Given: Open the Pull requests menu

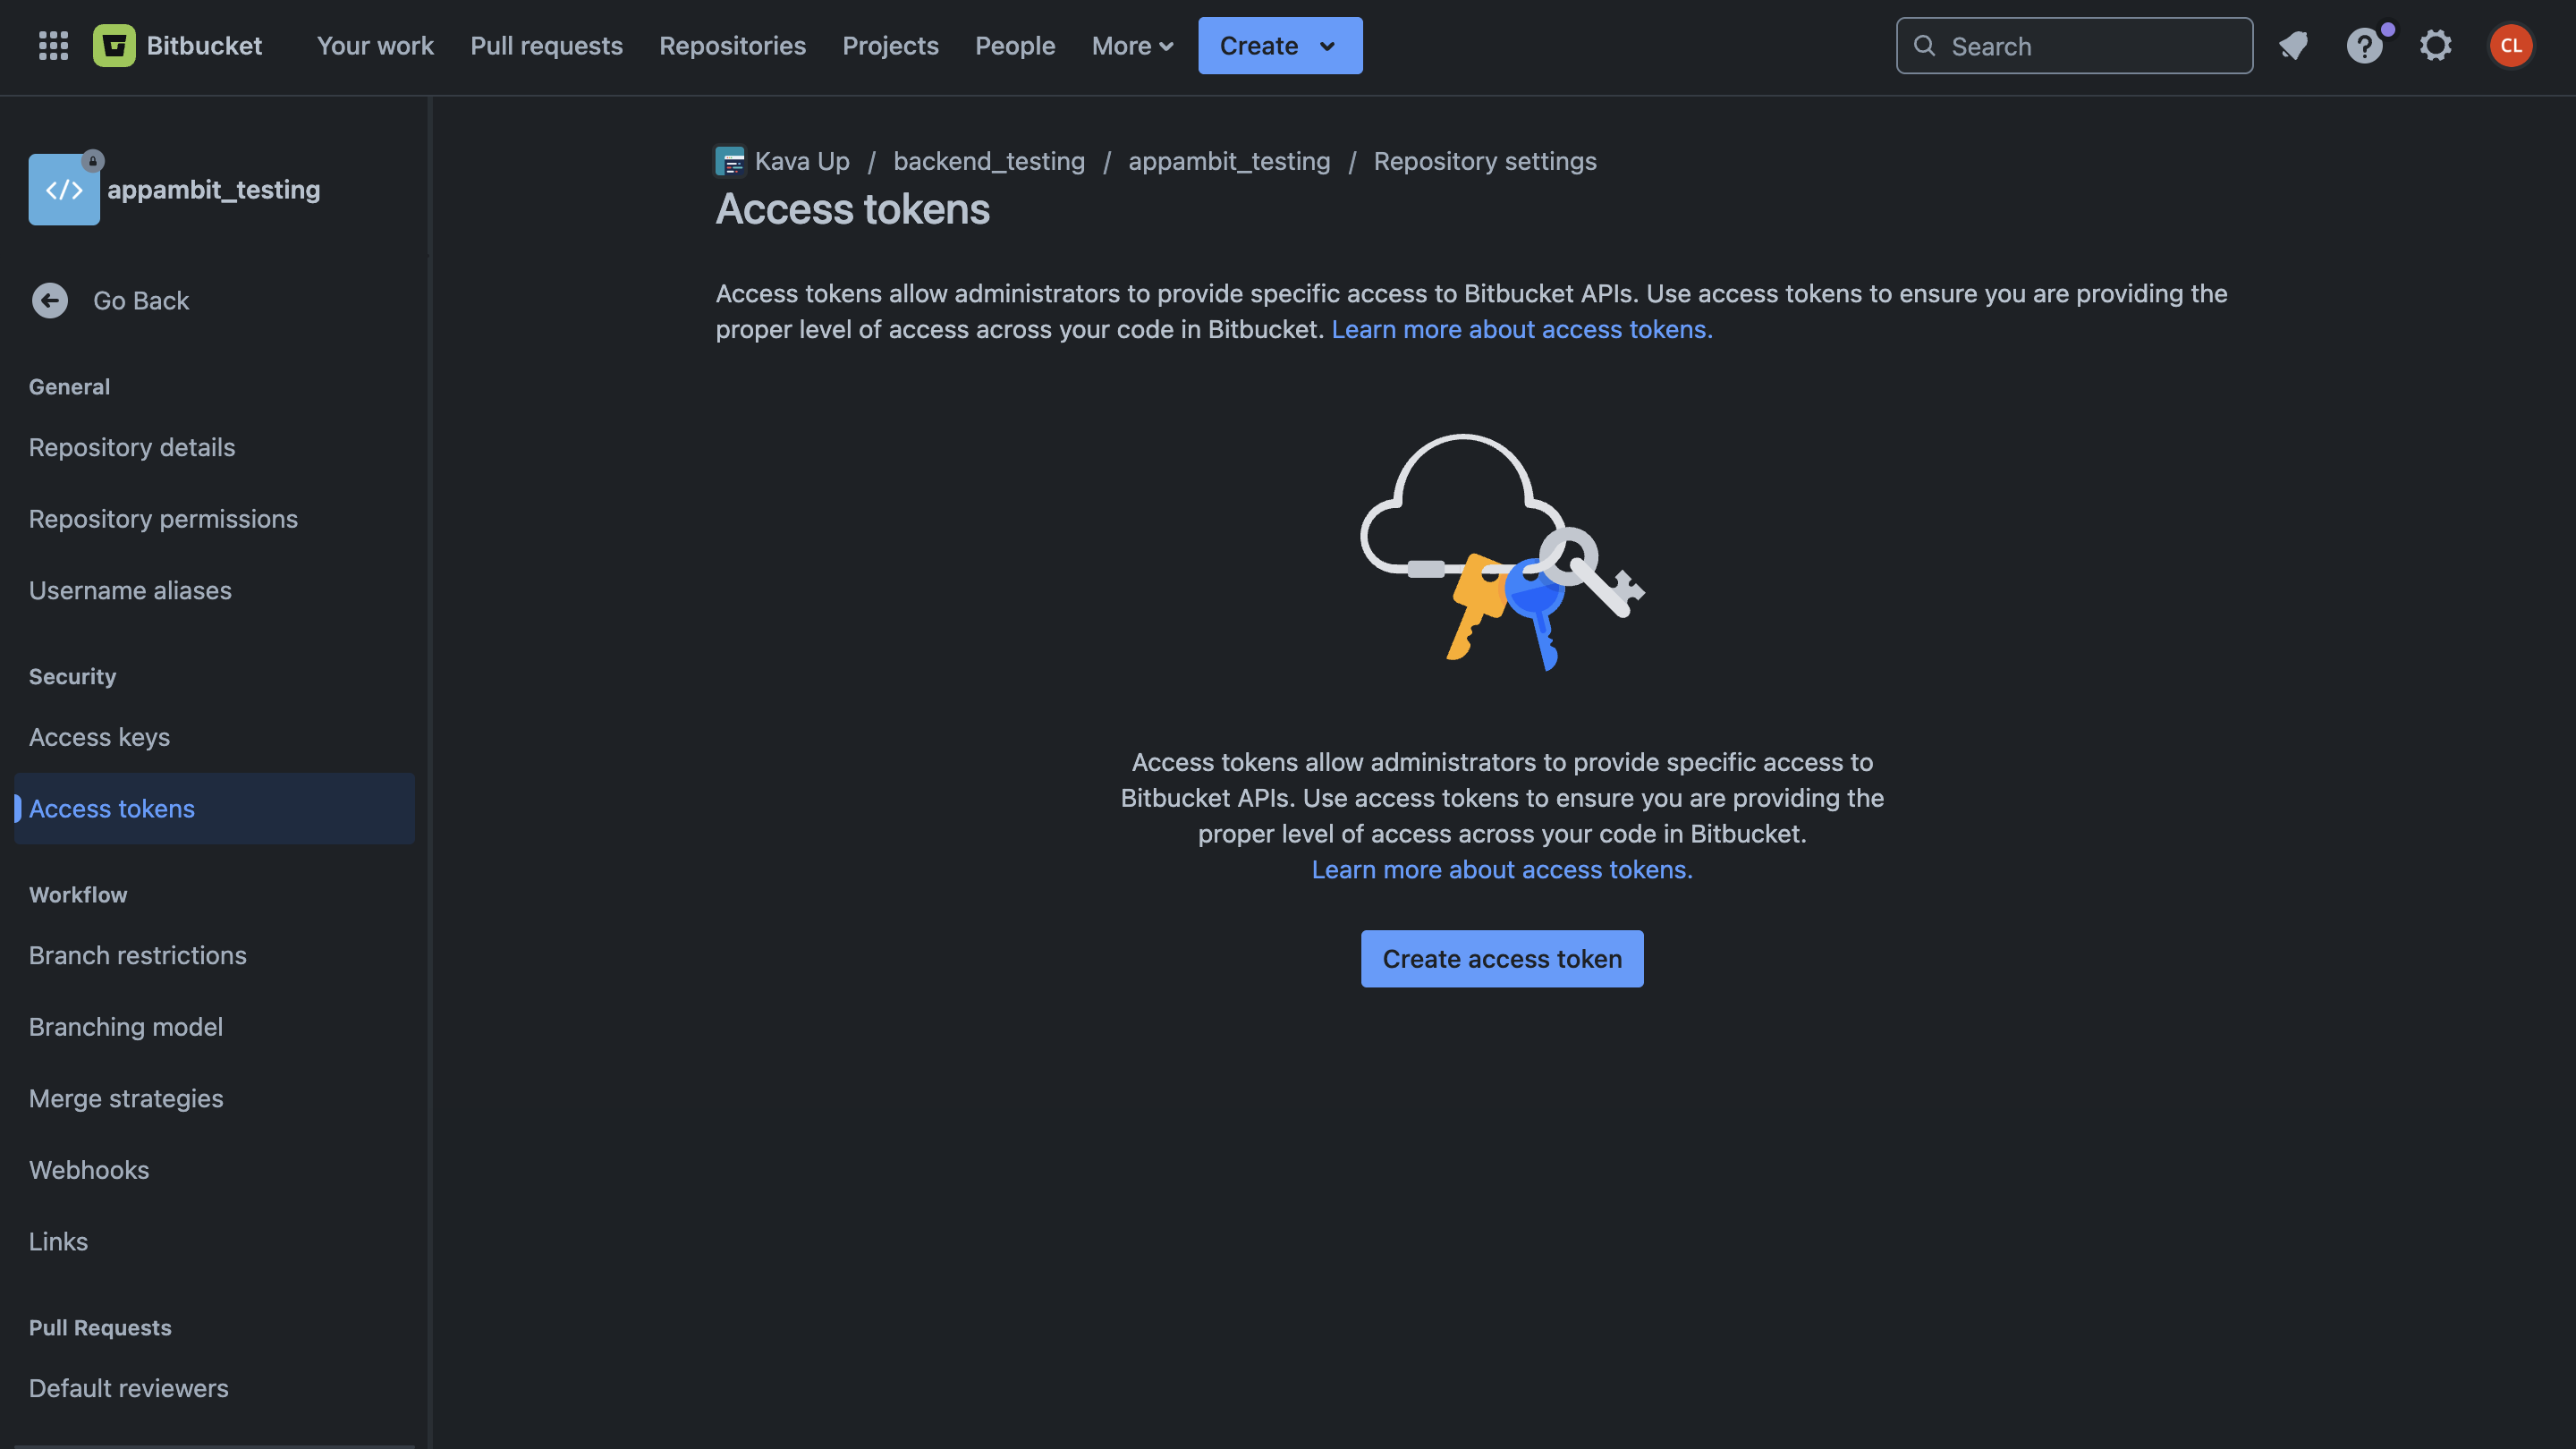Looking at the screenshot, I should pyautogui.click(x=546, y=45).
